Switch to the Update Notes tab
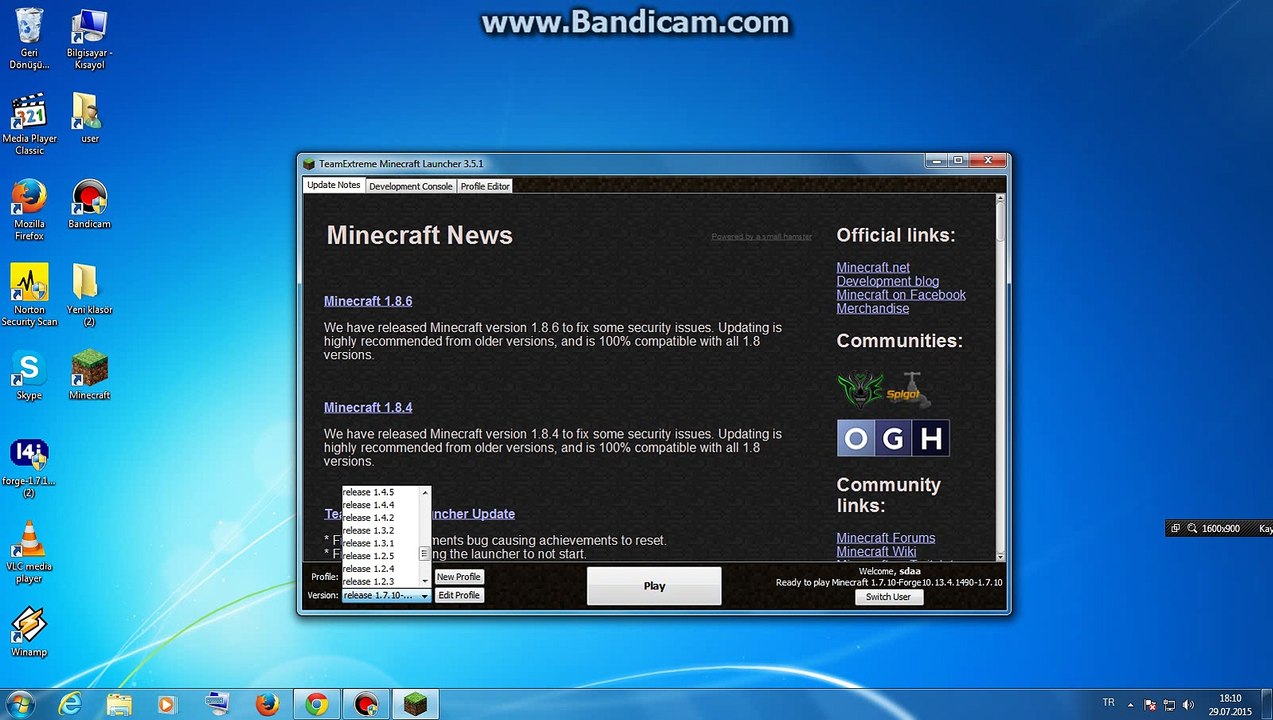The image size is (1273, 720). (x=334, y=185)
